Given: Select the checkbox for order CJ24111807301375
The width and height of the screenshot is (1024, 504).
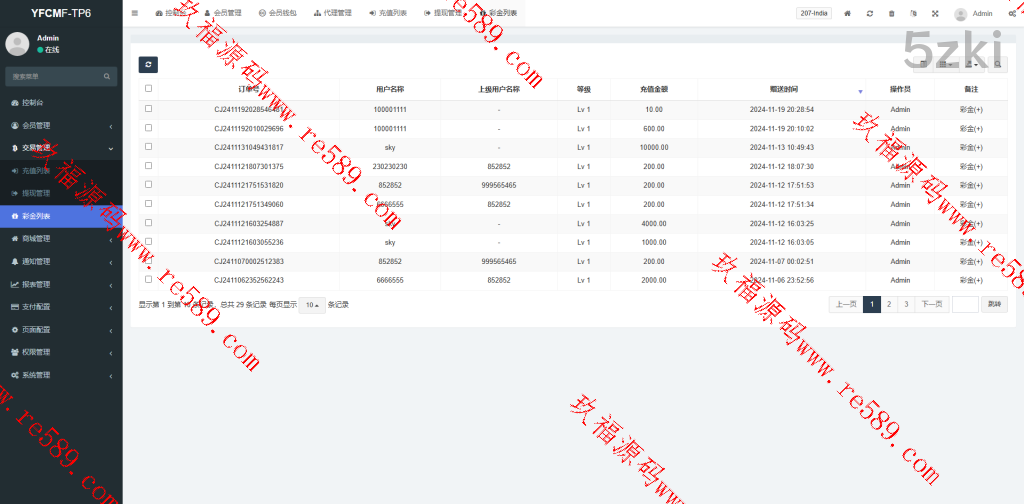Looking at the screenshot, I should [148, 166].
